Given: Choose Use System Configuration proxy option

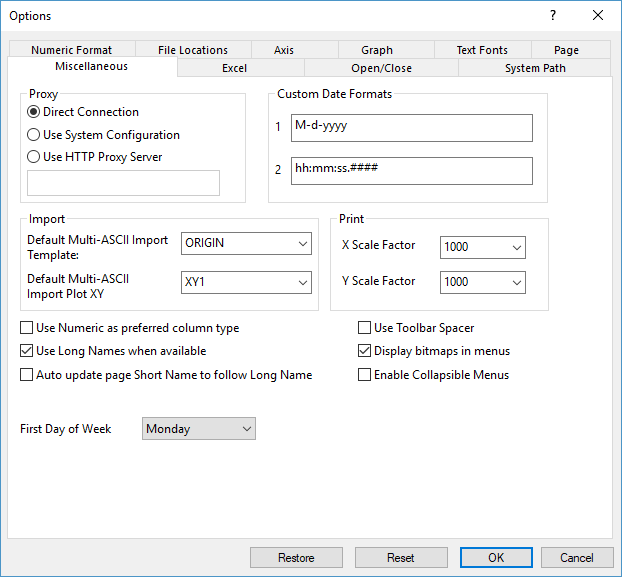Looking at the screenshot, I should pos(34,134).
